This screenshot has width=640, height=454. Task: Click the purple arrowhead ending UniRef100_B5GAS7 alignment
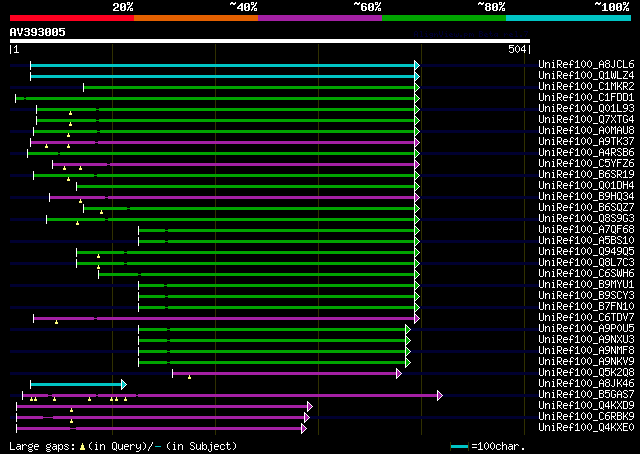(x=440, y=395)
